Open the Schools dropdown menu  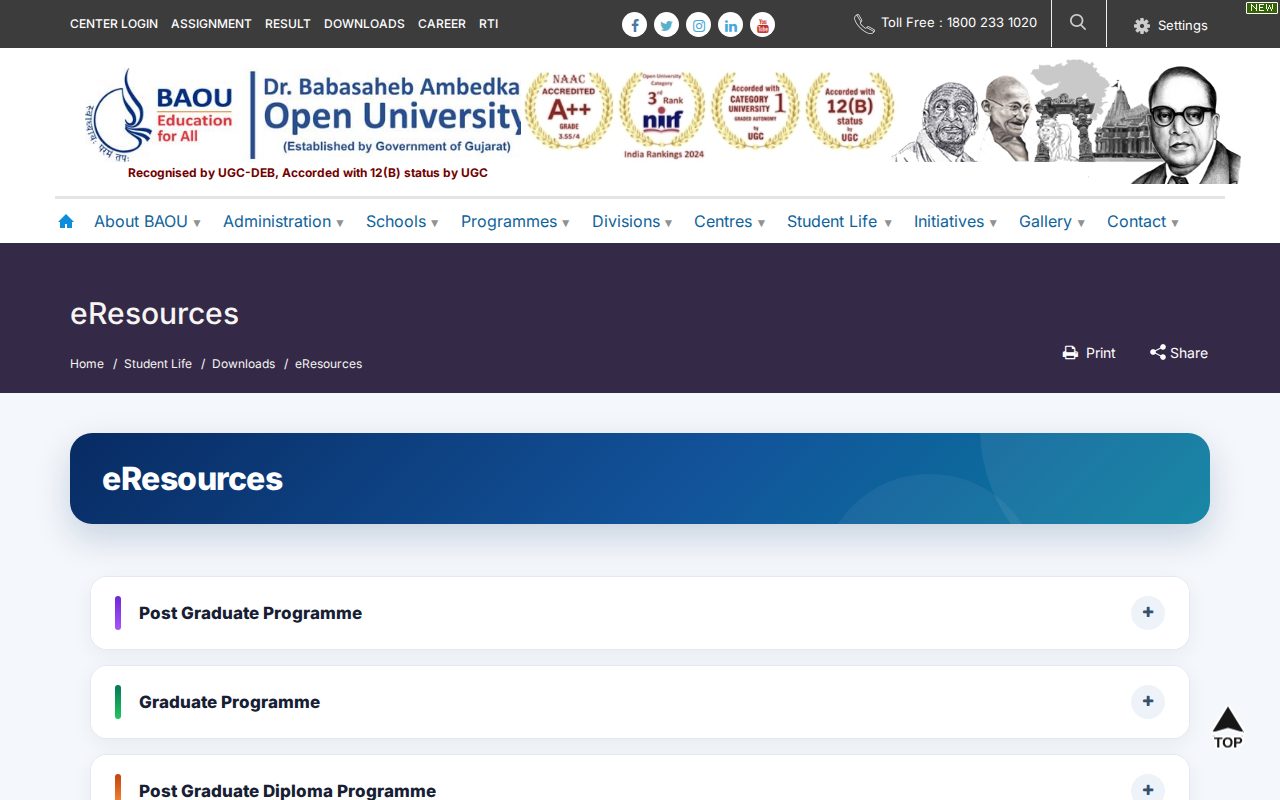click(x=403, y=222)
